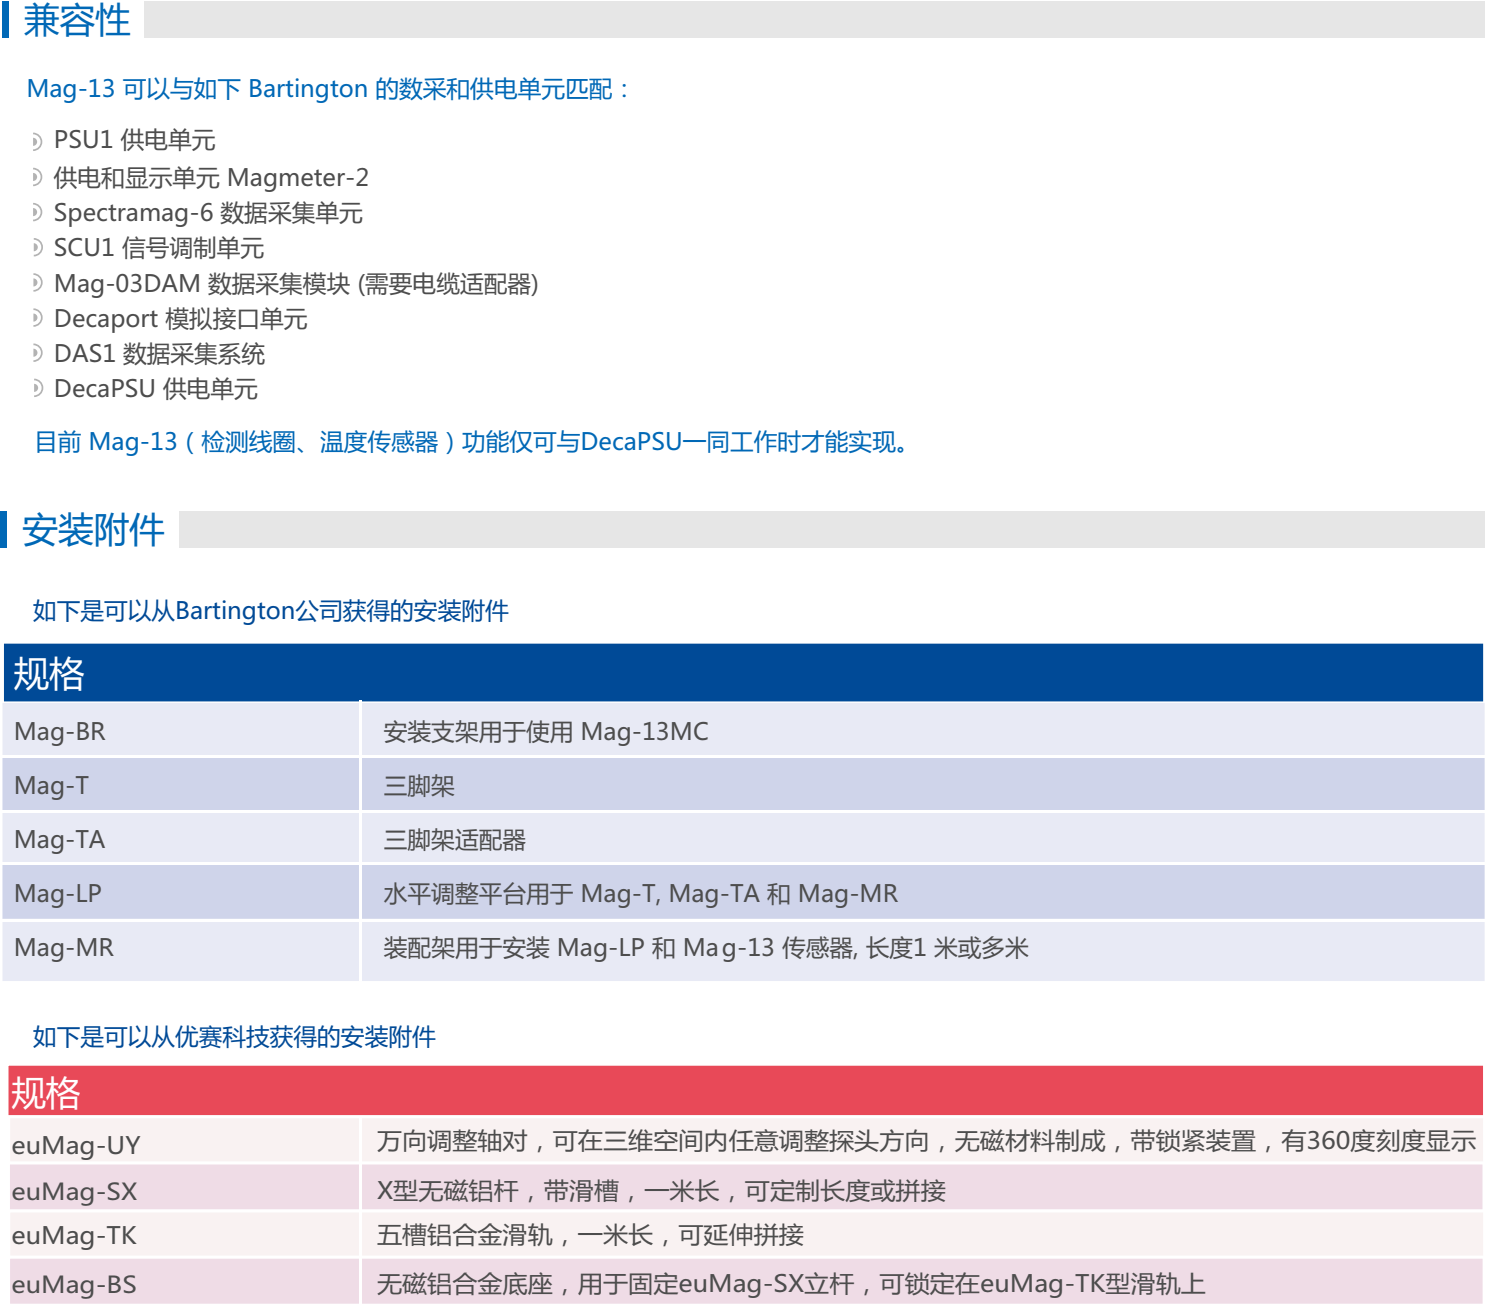
Task: Click the 装配架用于安装 Mag-LP description cell
Action: (x=922, y=949)
